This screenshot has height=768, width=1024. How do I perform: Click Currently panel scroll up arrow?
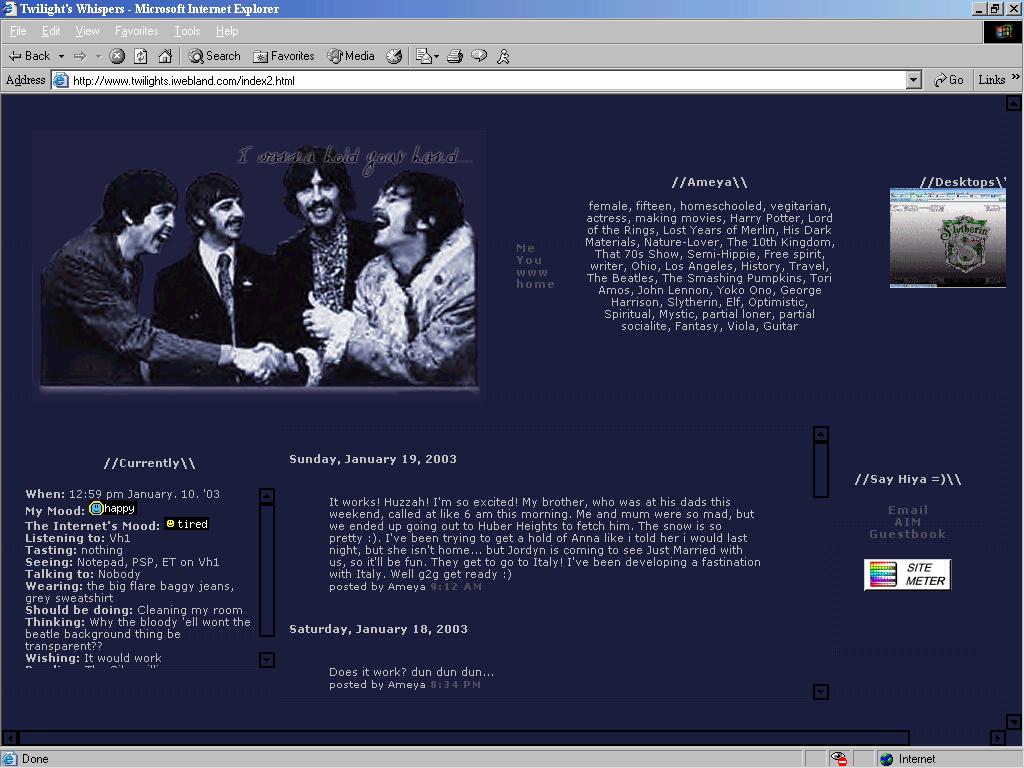click(266, 496)
